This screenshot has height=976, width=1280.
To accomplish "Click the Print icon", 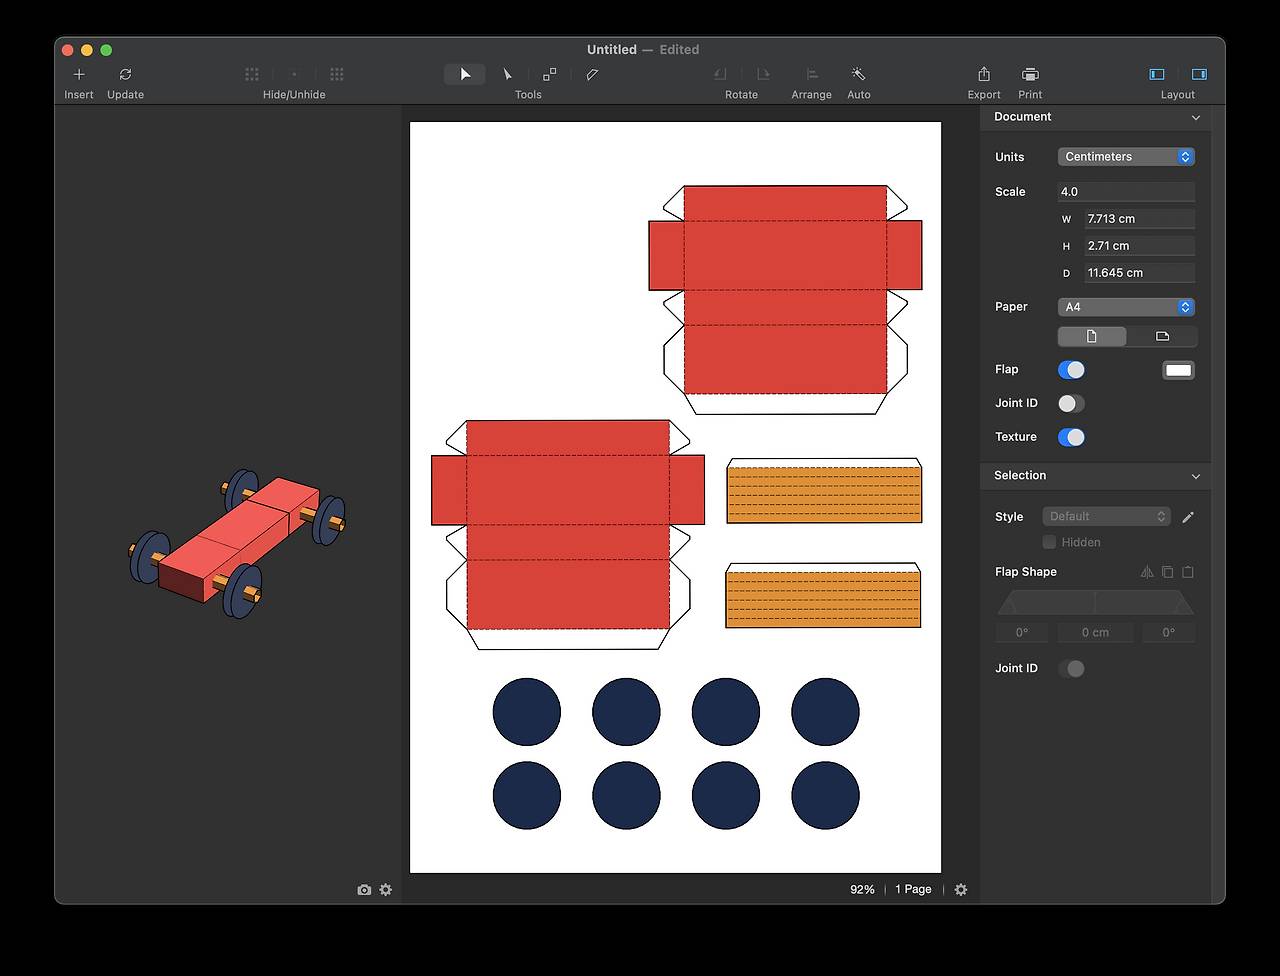I will click(1030, 75).
